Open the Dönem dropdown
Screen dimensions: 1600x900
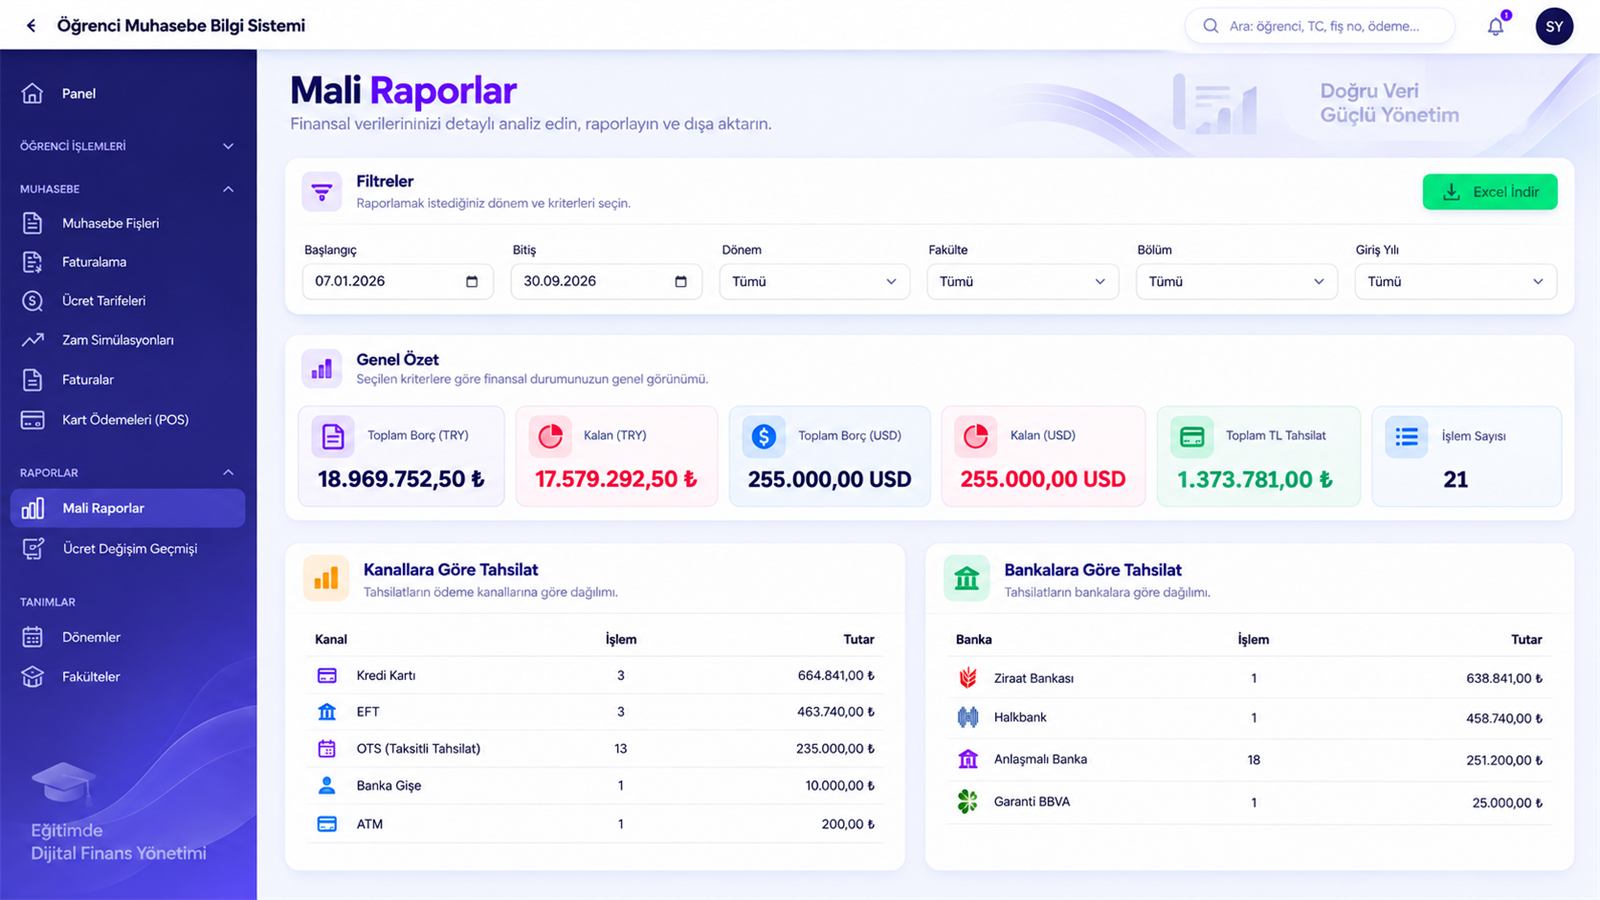(x=815, y=282)
